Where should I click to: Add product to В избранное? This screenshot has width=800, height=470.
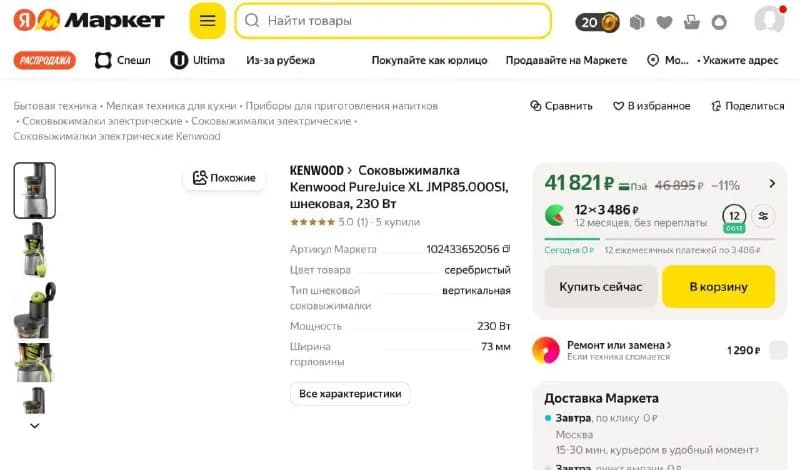coord(652,106)
